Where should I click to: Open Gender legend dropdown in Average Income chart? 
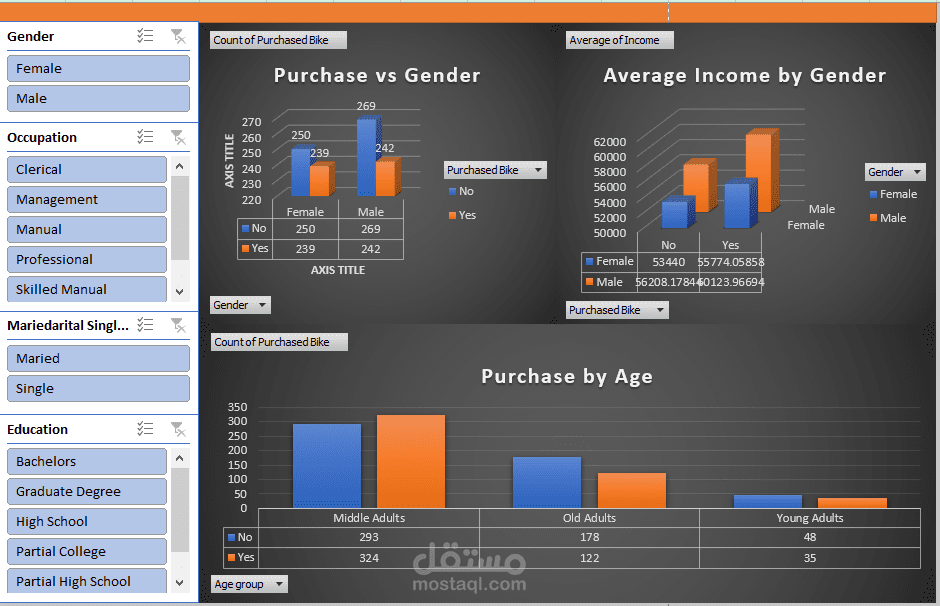(894, 171)
